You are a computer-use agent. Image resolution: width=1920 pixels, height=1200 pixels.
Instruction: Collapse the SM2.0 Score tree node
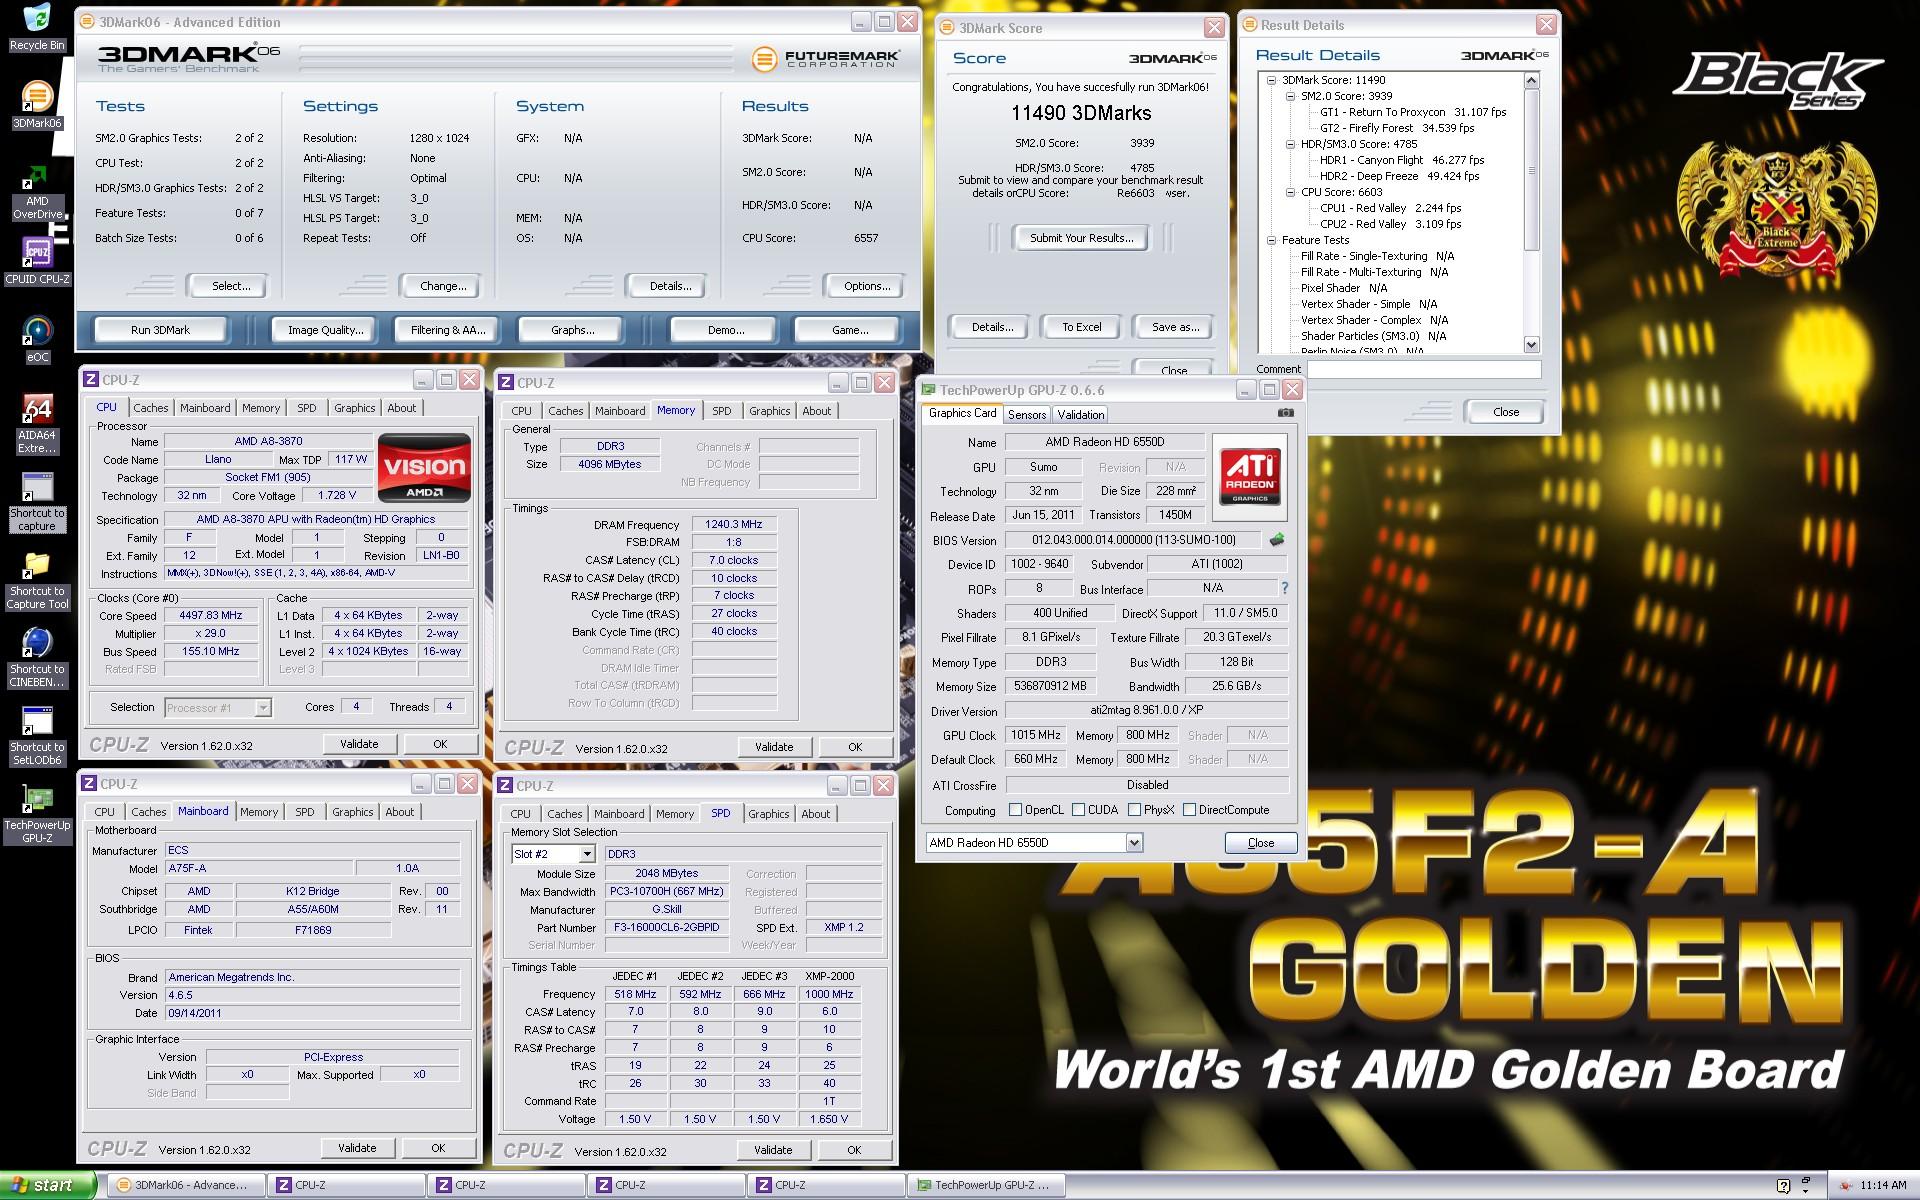1290,96
